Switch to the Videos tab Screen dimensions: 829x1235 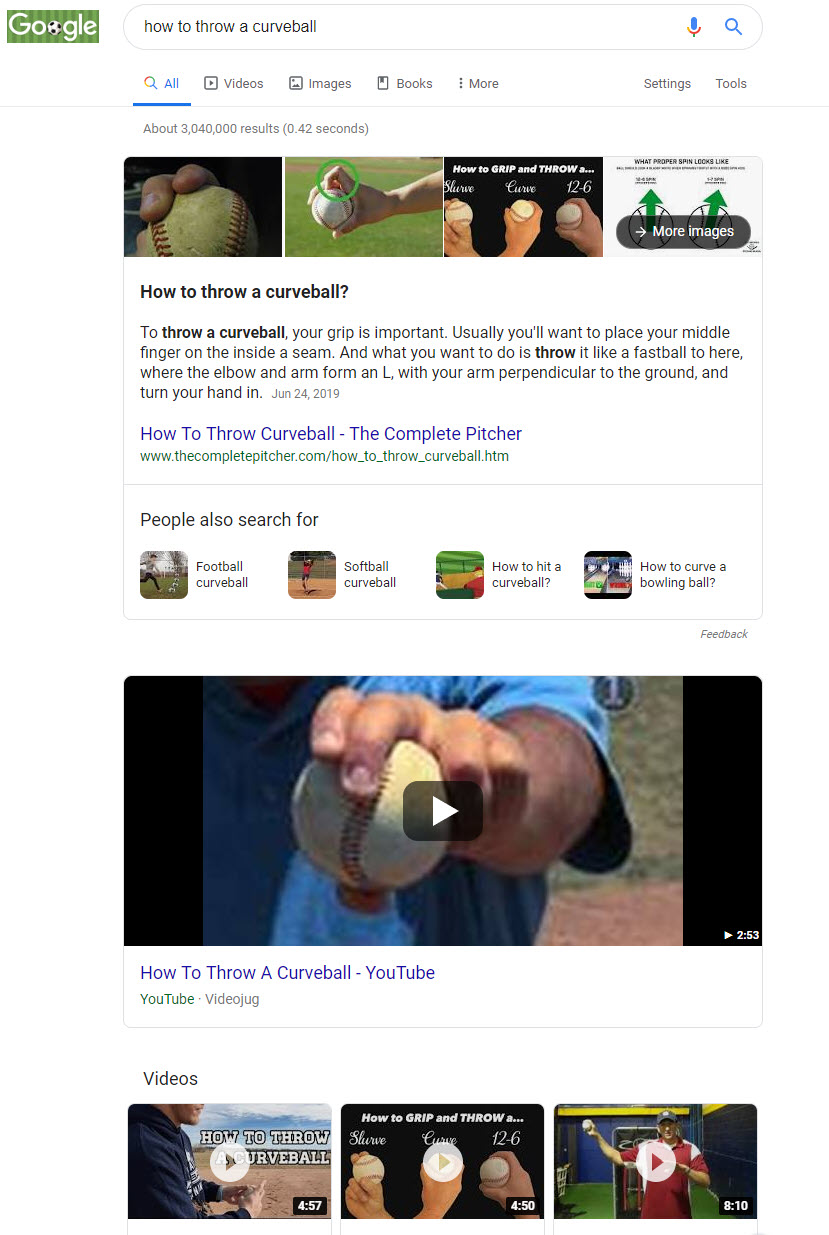point(234,84)
